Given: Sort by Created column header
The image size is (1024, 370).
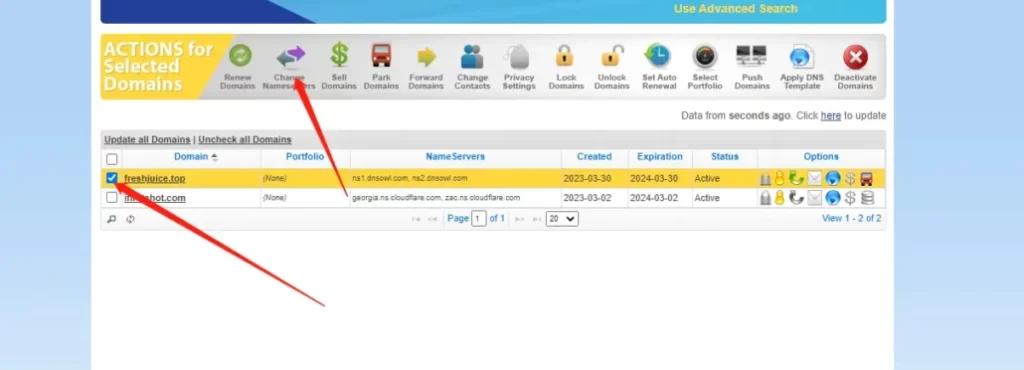Looking at the screenshot, I should tap(594, 157).
